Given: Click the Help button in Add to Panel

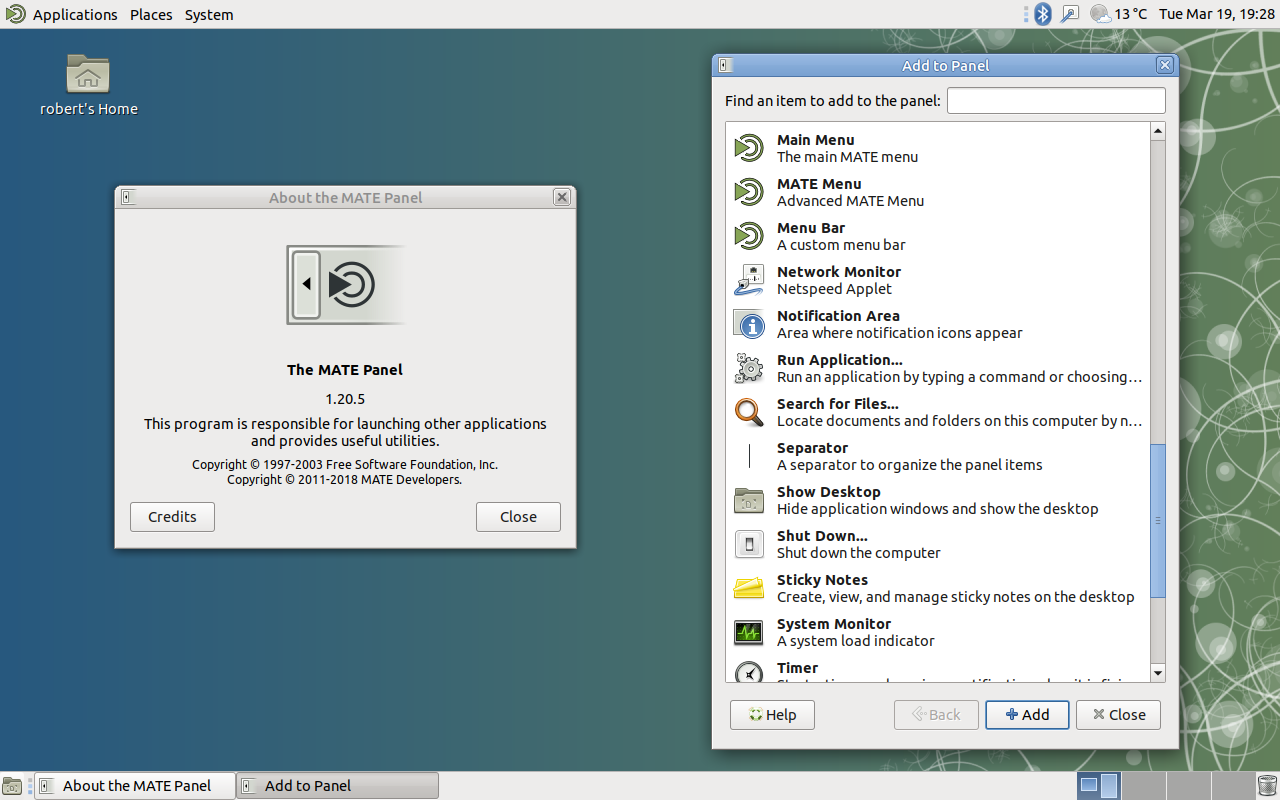Looking at the screenshot, I should coord(772,715).
